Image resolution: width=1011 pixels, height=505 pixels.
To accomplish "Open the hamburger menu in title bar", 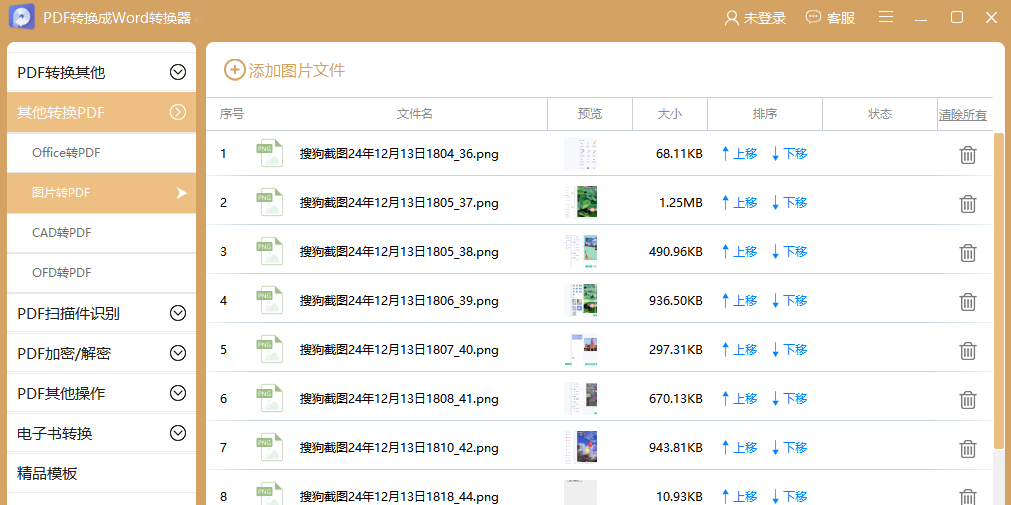I will point(886,17).
